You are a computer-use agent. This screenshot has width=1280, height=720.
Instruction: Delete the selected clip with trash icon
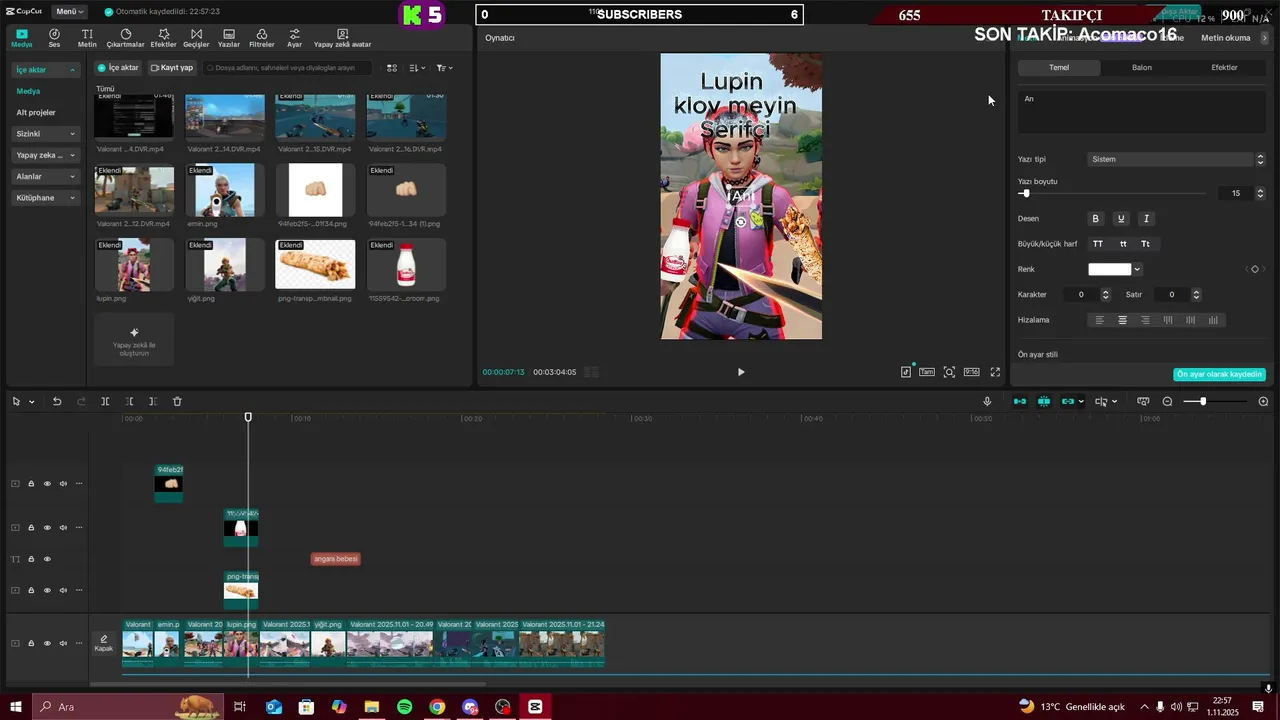click(x=177, y=401)
